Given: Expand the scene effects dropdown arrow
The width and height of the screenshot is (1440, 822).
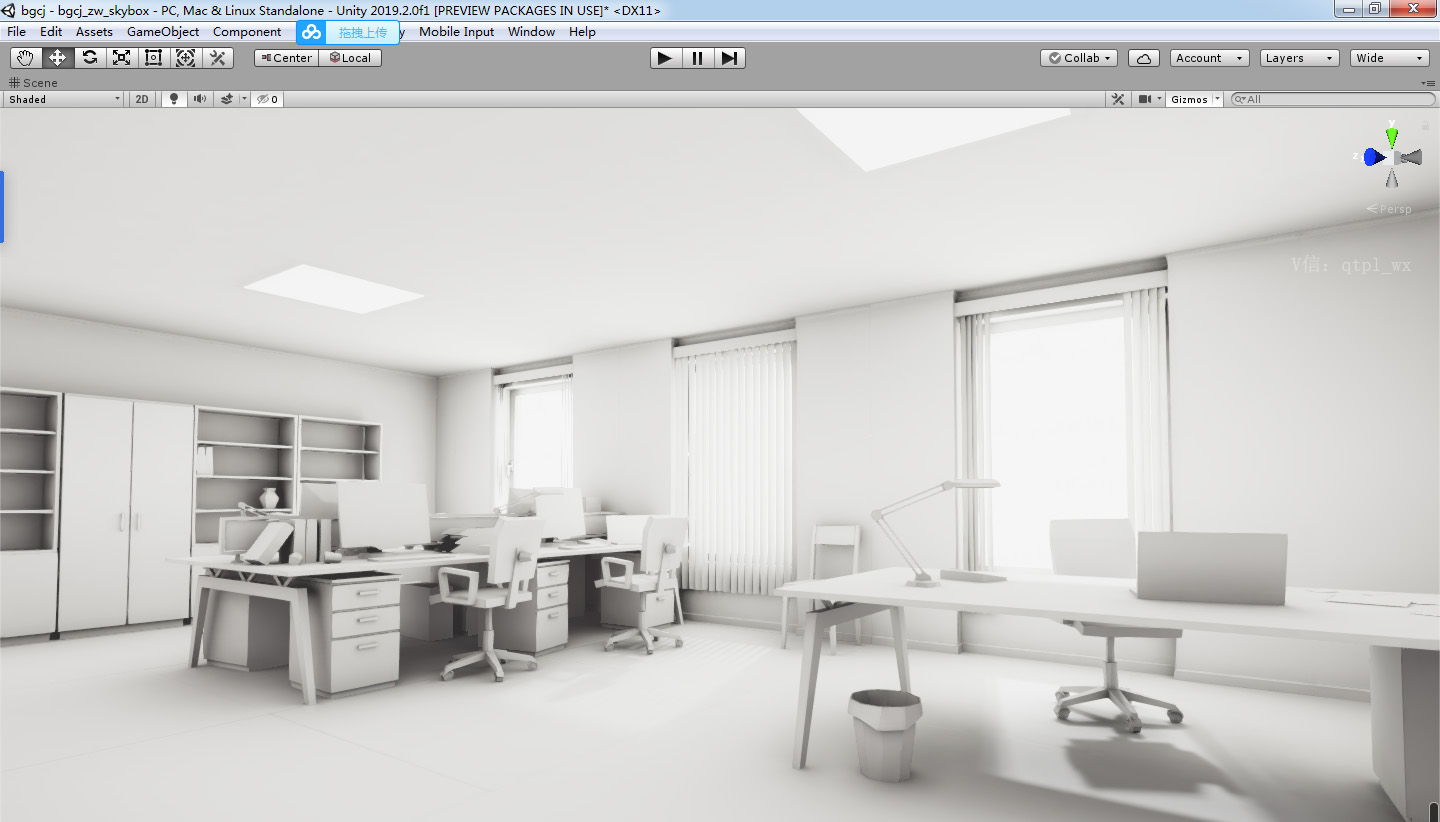Looking at the screenshot, I should [244, 99].
